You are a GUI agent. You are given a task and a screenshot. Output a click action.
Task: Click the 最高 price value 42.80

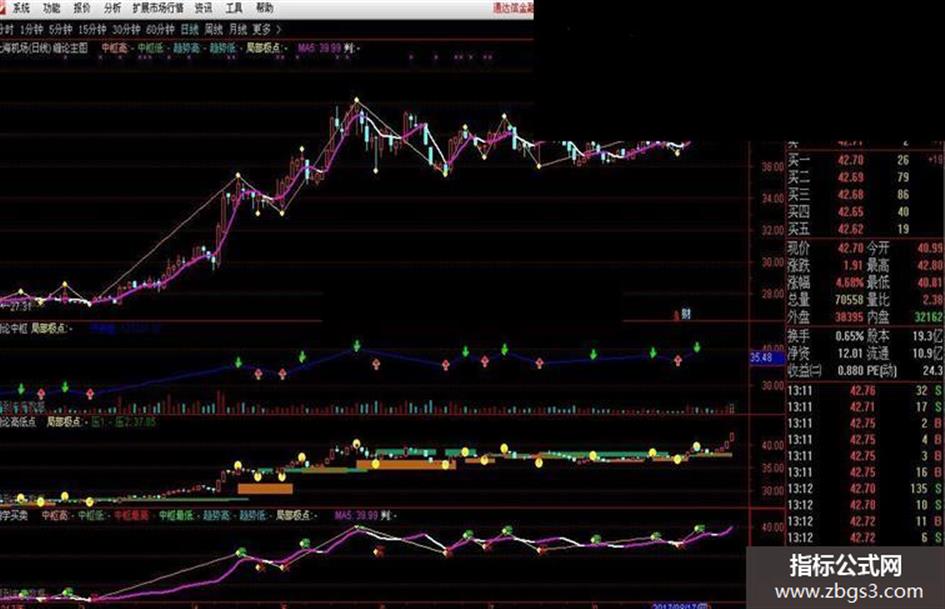pyautogui.click(x=931, y=265)
